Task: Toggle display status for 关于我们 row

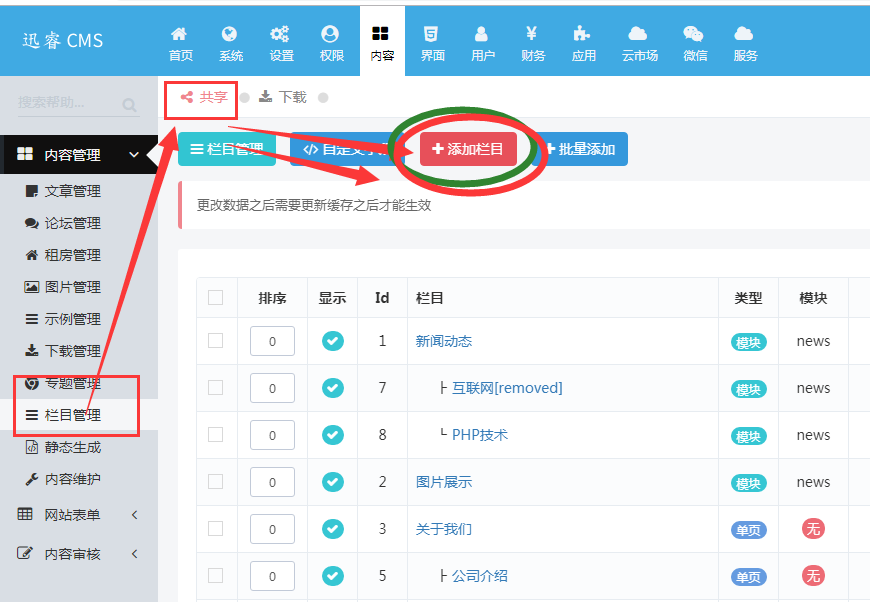Action: pyautogui.click(x=333, y=529)
